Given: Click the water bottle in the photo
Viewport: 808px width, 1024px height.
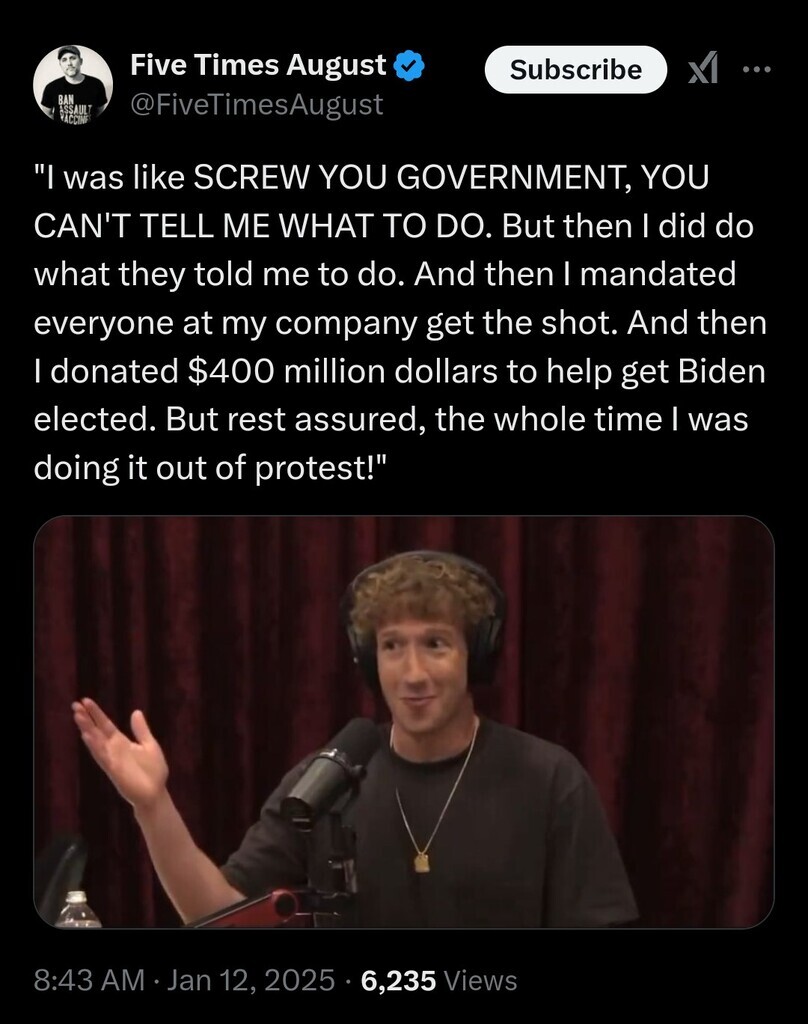Looking at the screenshot, I should pyautogui.click(x=77, y=909).
